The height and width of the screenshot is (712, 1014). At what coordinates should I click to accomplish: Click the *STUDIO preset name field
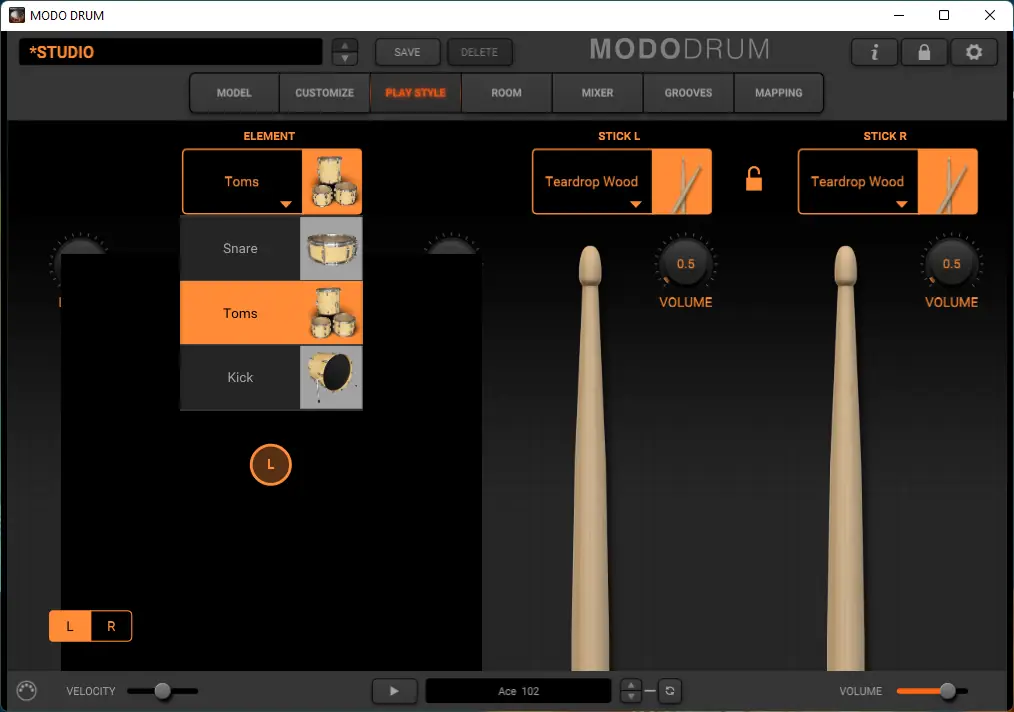(171, 52)
